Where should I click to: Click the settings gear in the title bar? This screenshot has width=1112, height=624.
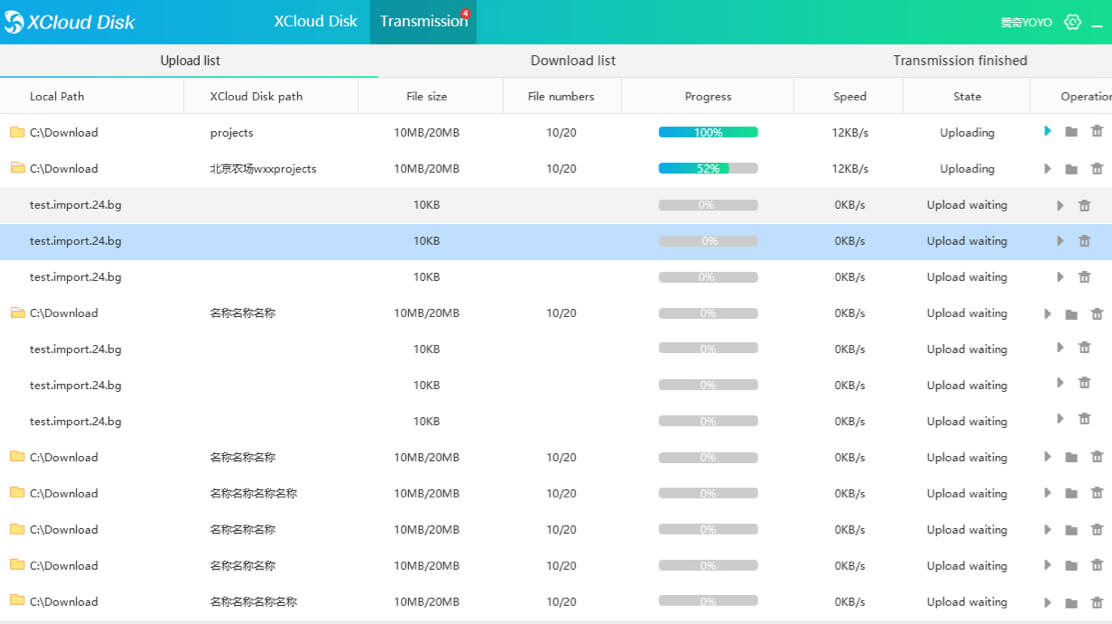click(1070, 21)
